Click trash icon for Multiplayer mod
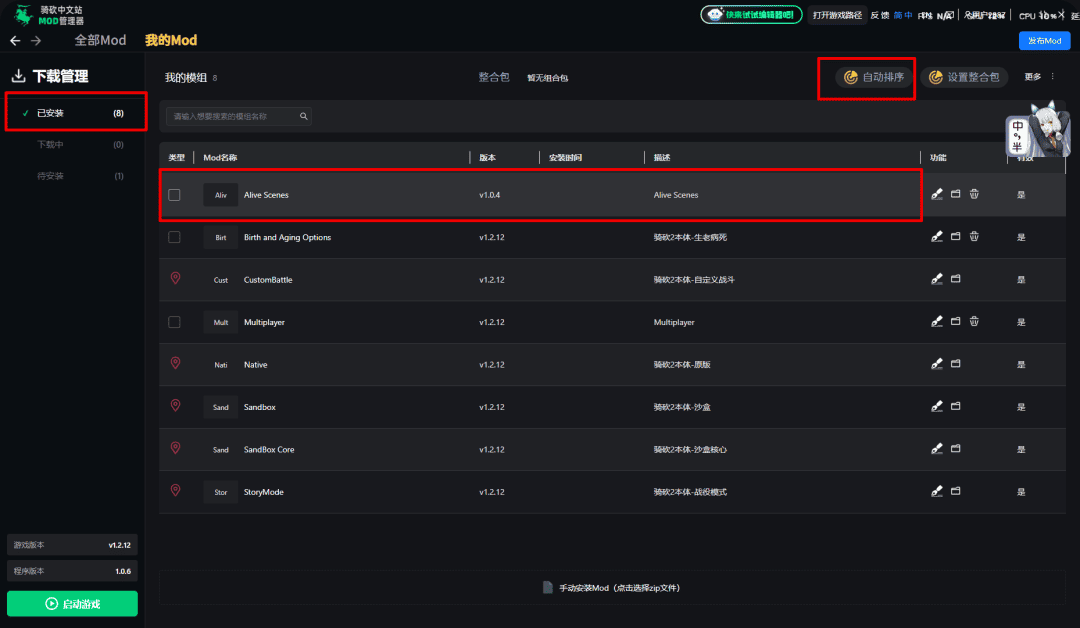The width and height of the screenshot is (1080, 628). point(974,322)
